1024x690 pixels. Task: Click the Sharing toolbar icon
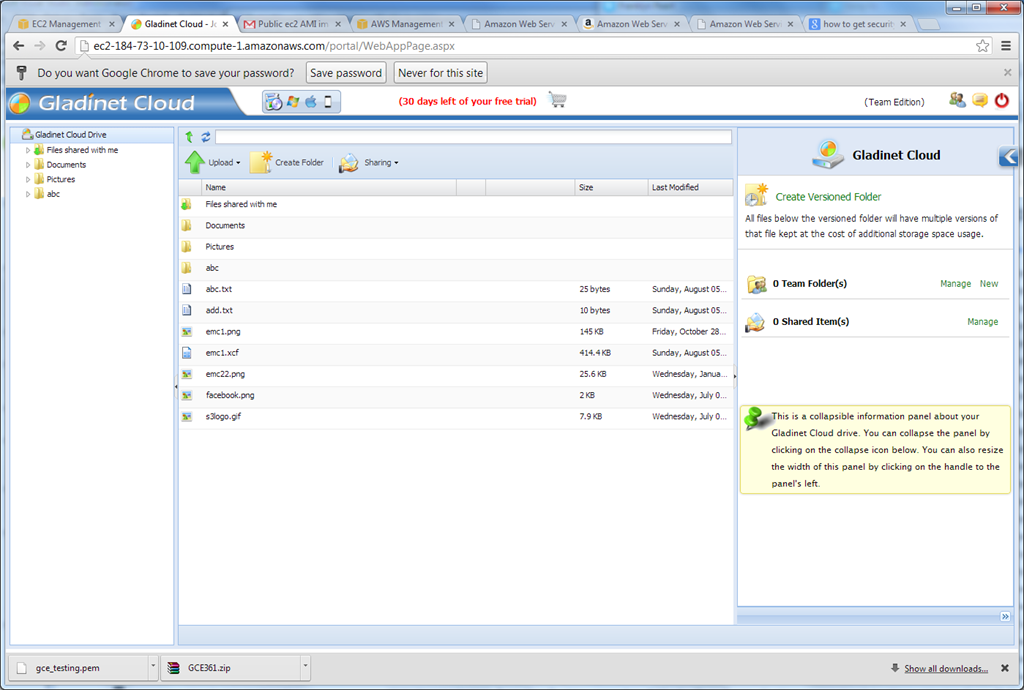[349, 163]
